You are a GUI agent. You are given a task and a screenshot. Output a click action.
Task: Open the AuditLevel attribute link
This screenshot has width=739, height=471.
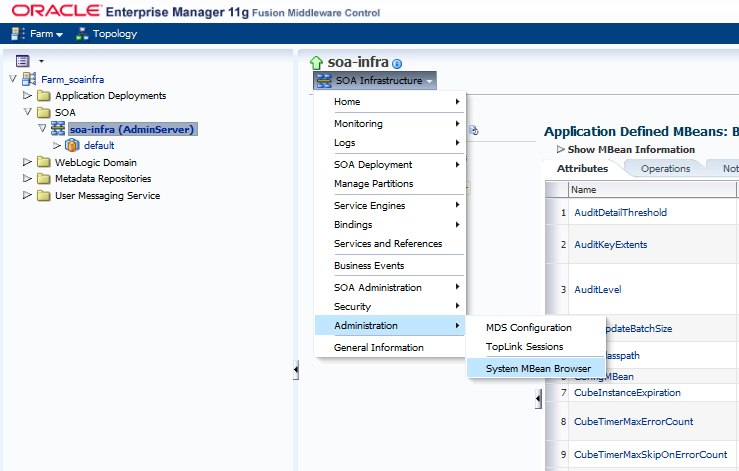coord(598,289)
